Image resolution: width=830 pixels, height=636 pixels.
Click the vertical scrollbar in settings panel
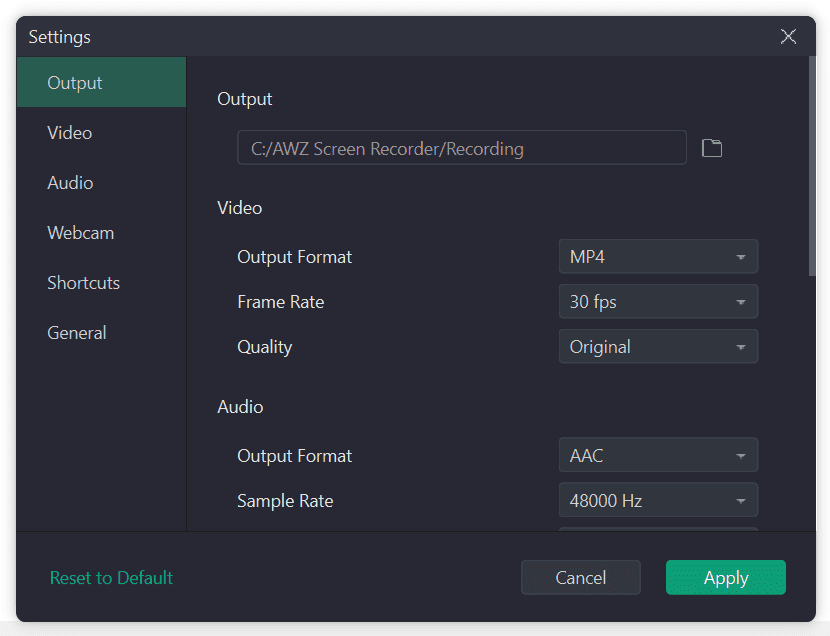click(812, 165)
